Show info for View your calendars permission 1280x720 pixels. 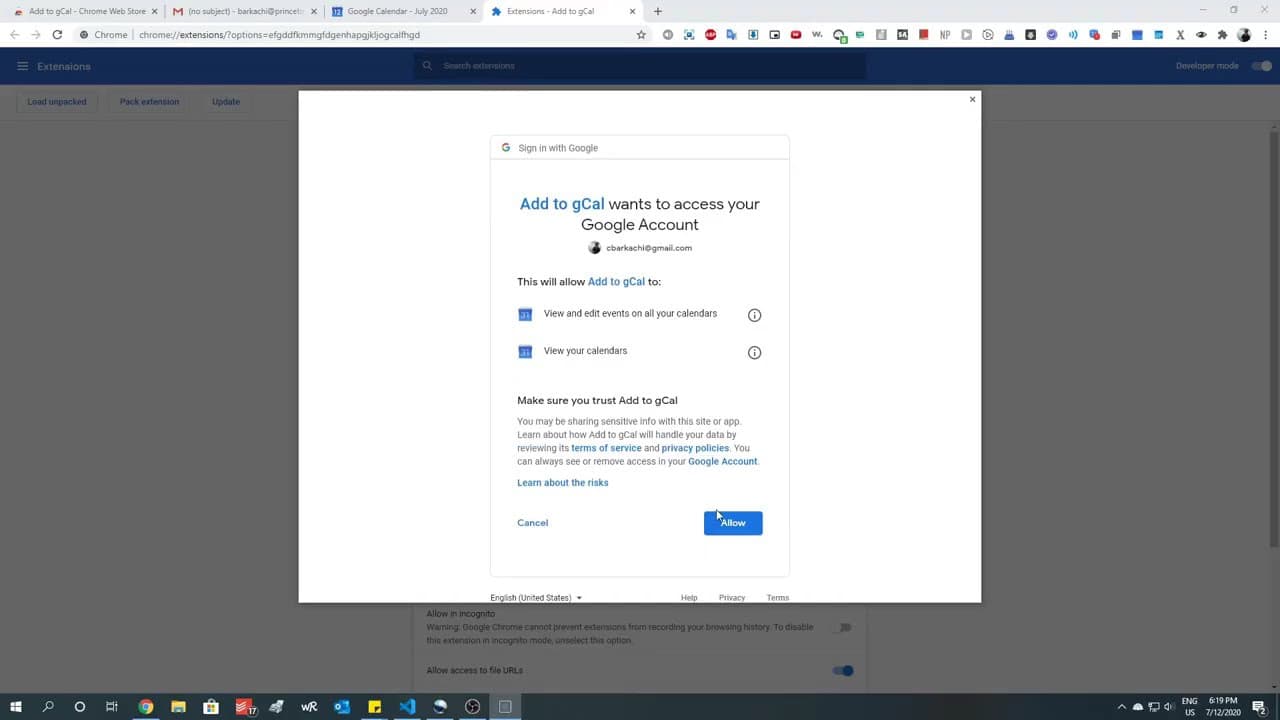(755, 352)
